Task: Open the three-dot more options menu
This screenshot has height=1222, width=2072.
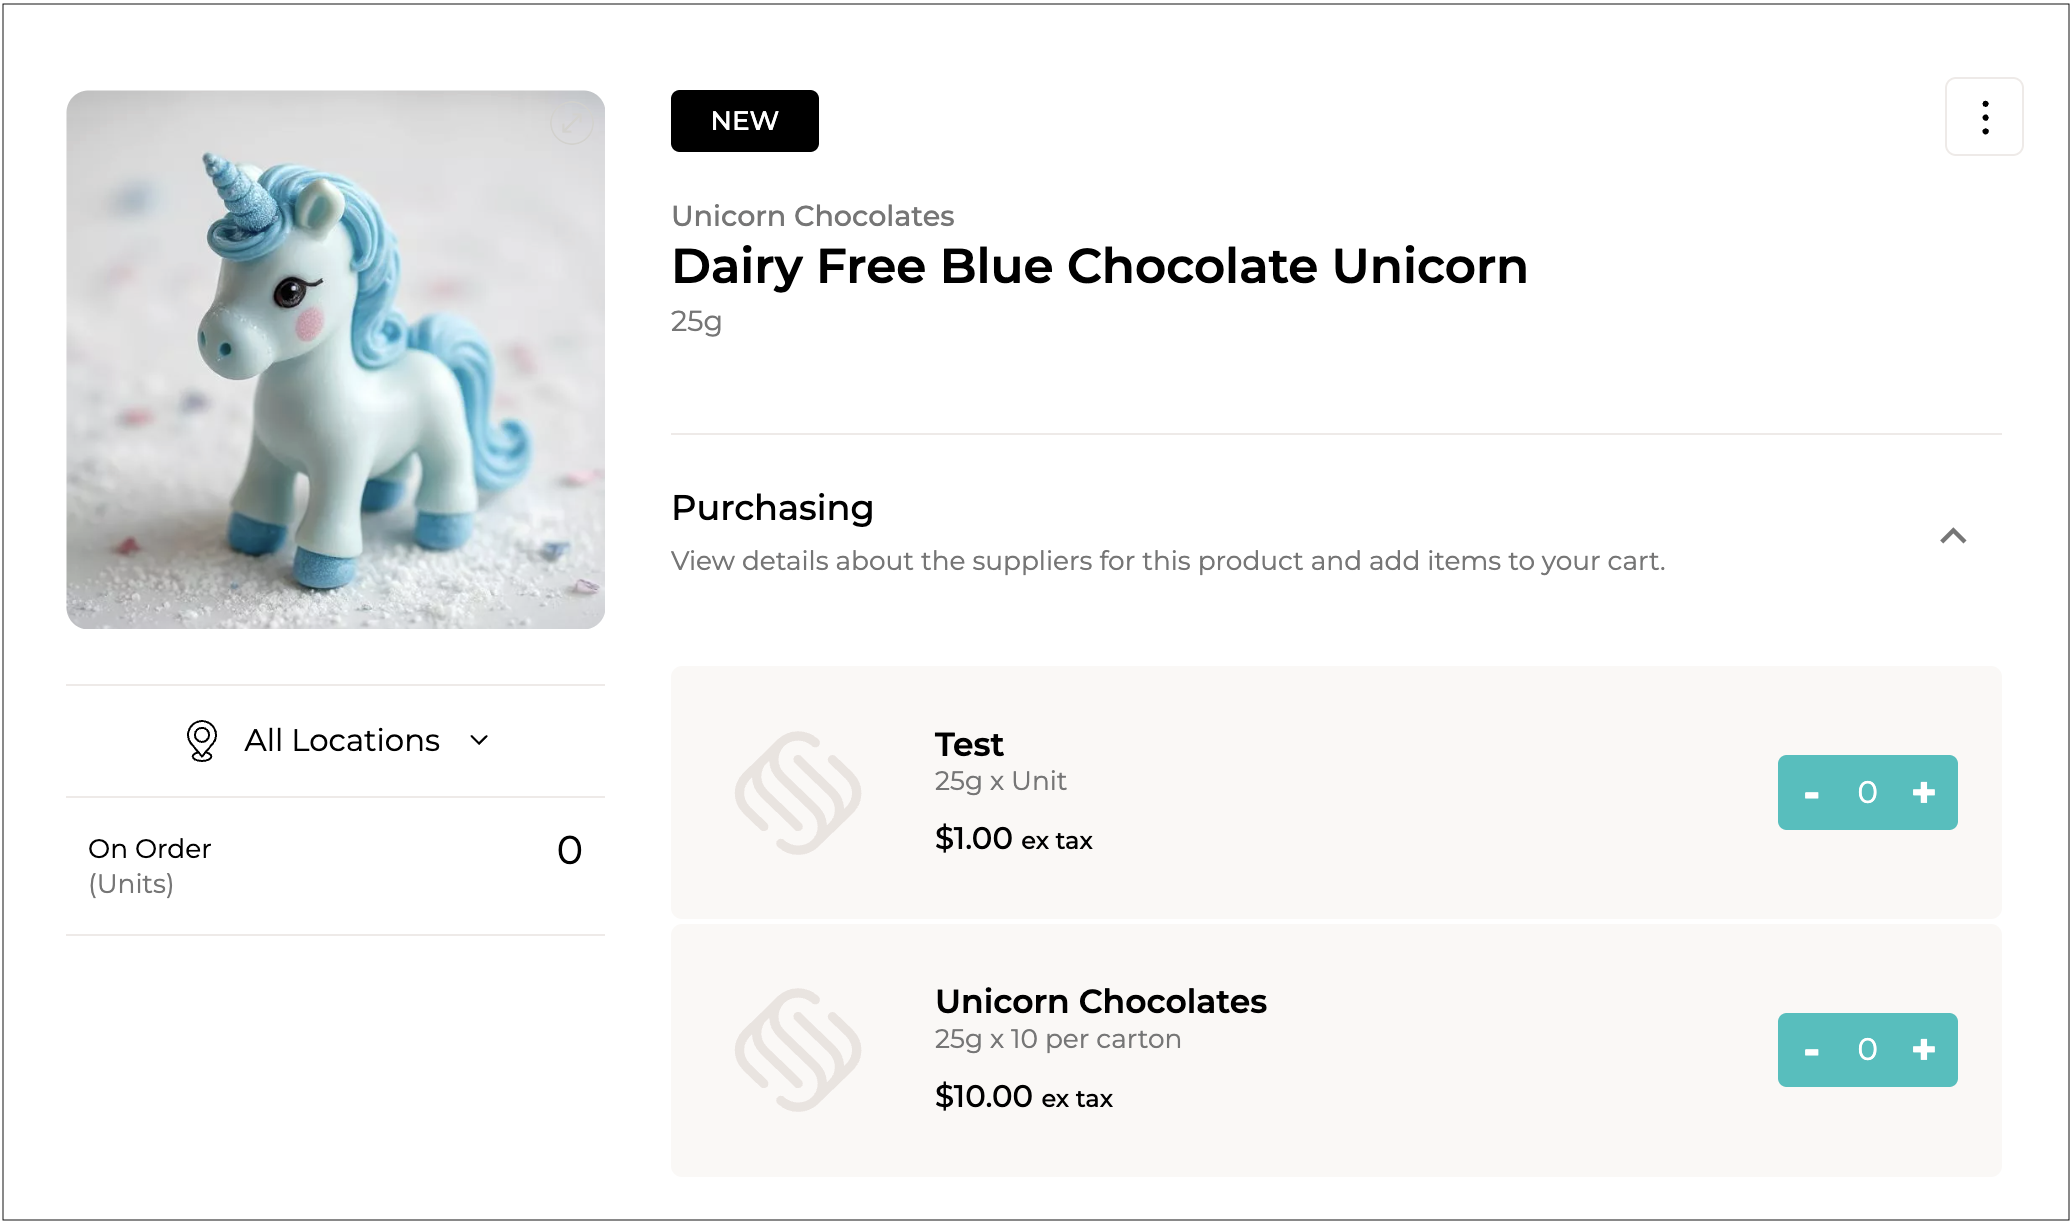Action: pyautogui.click(x=1984, y=117)
